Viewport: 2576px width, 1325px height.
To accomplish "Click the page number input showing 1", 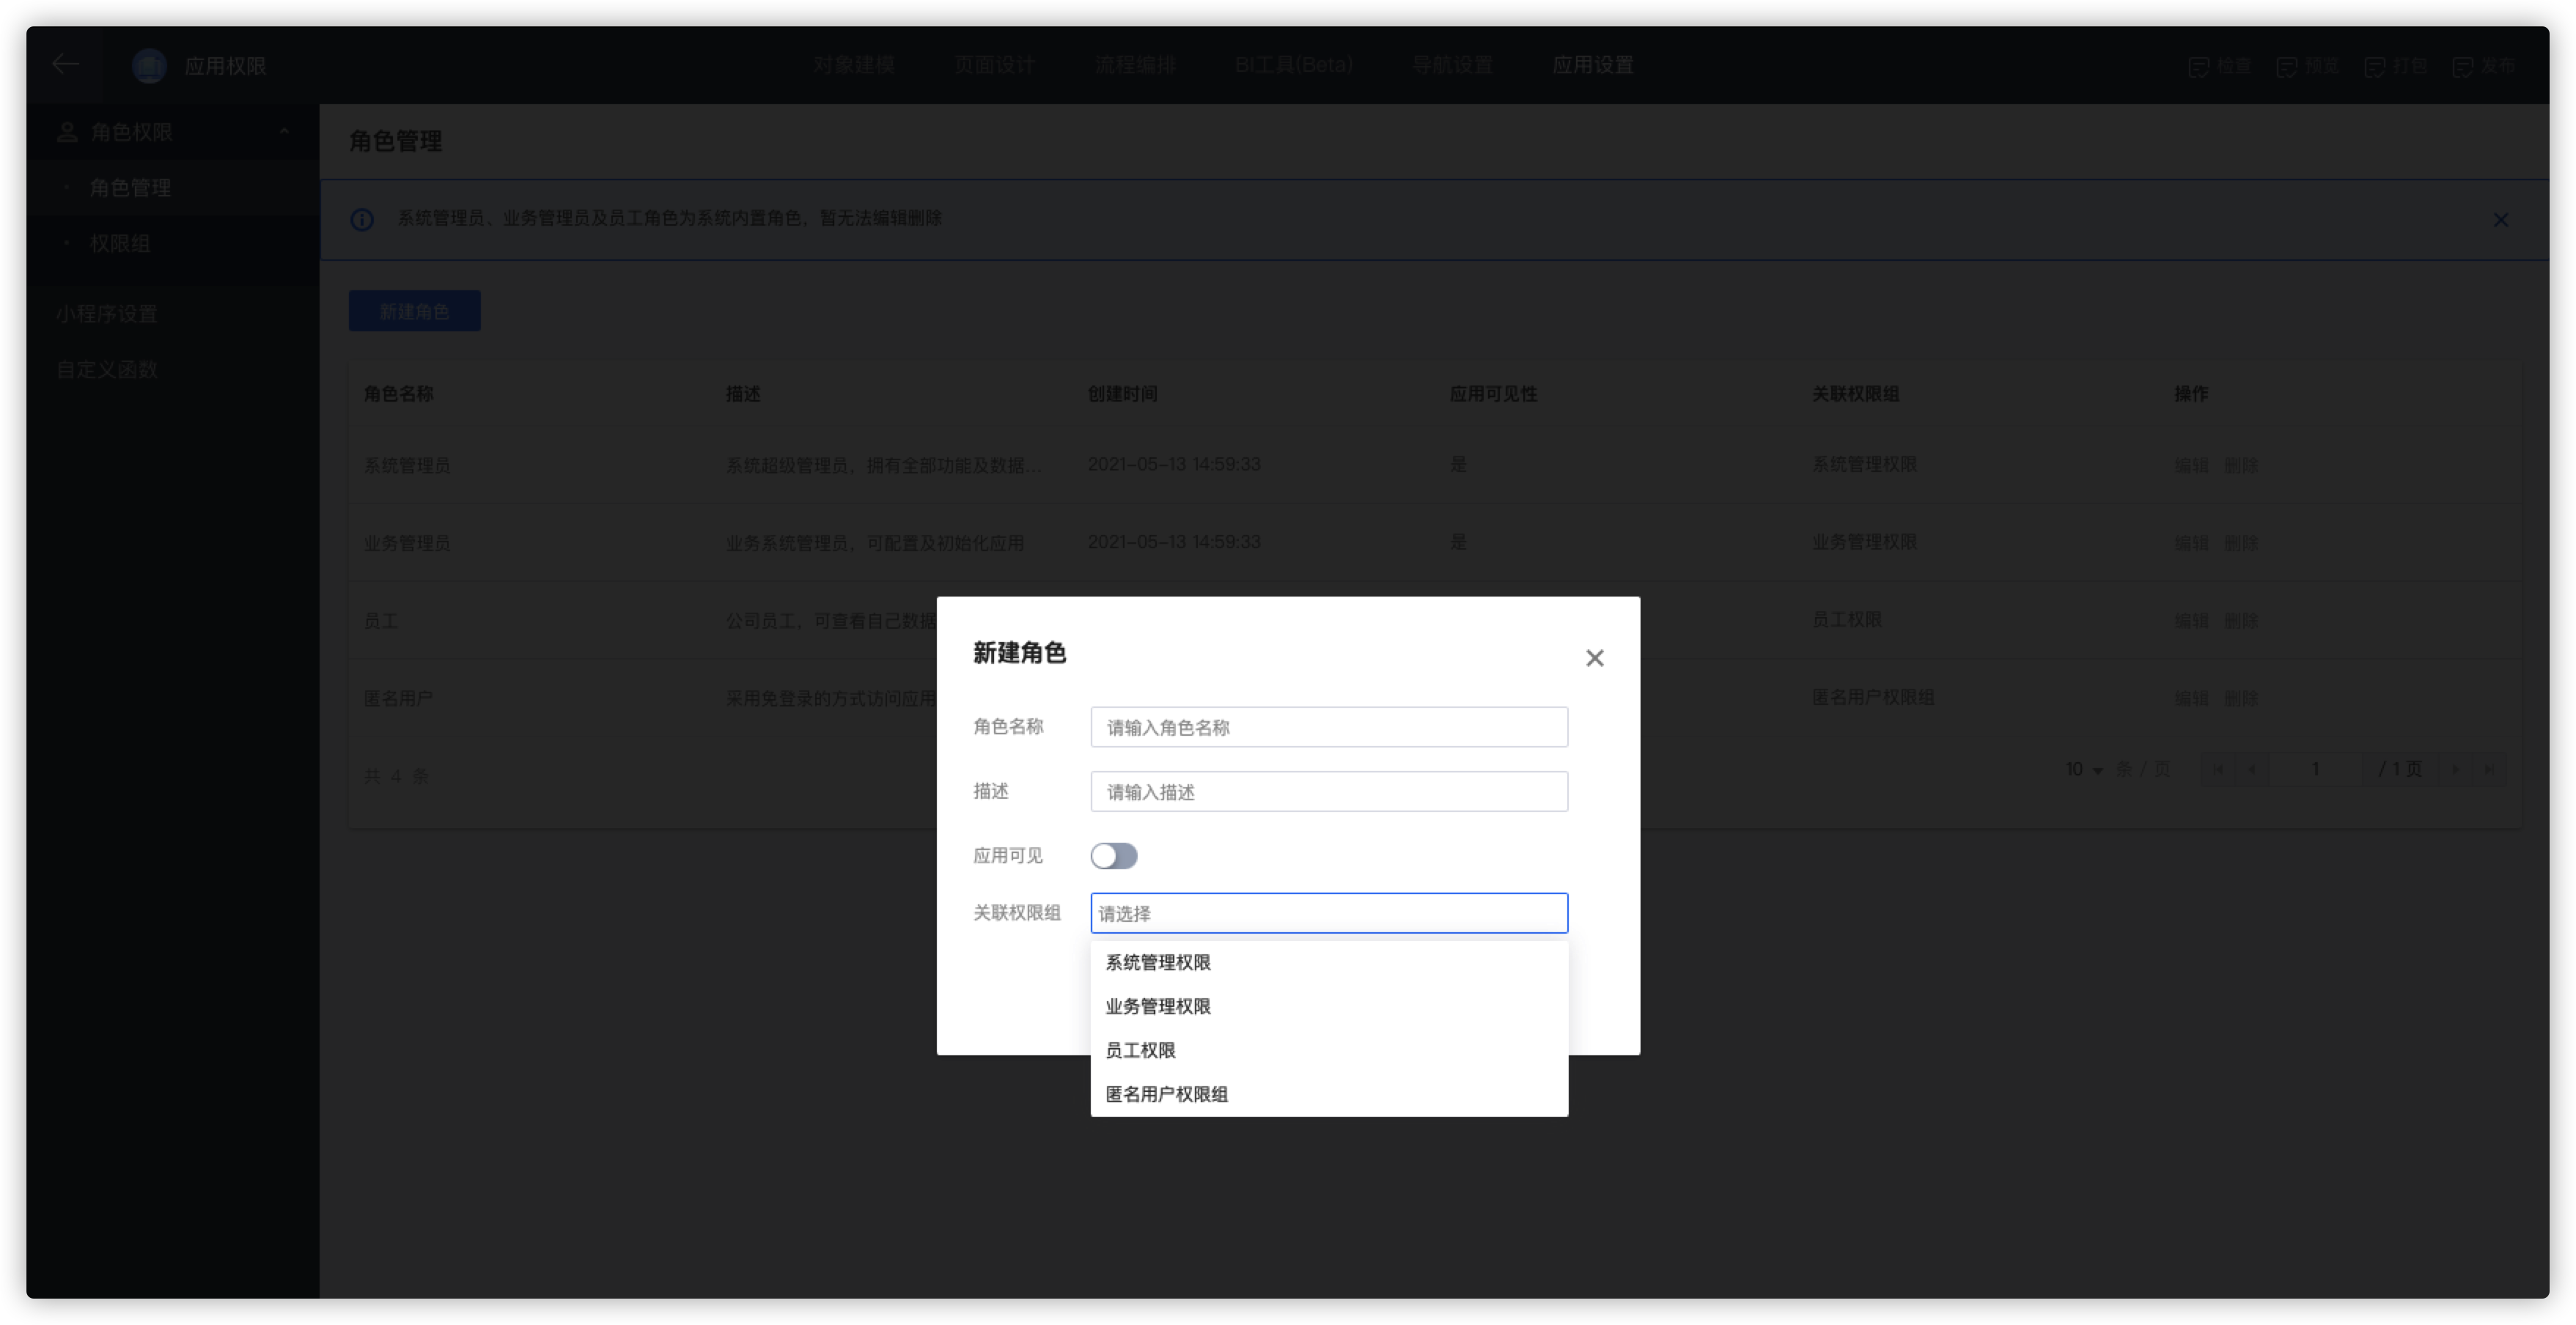I will point(2314,769).
